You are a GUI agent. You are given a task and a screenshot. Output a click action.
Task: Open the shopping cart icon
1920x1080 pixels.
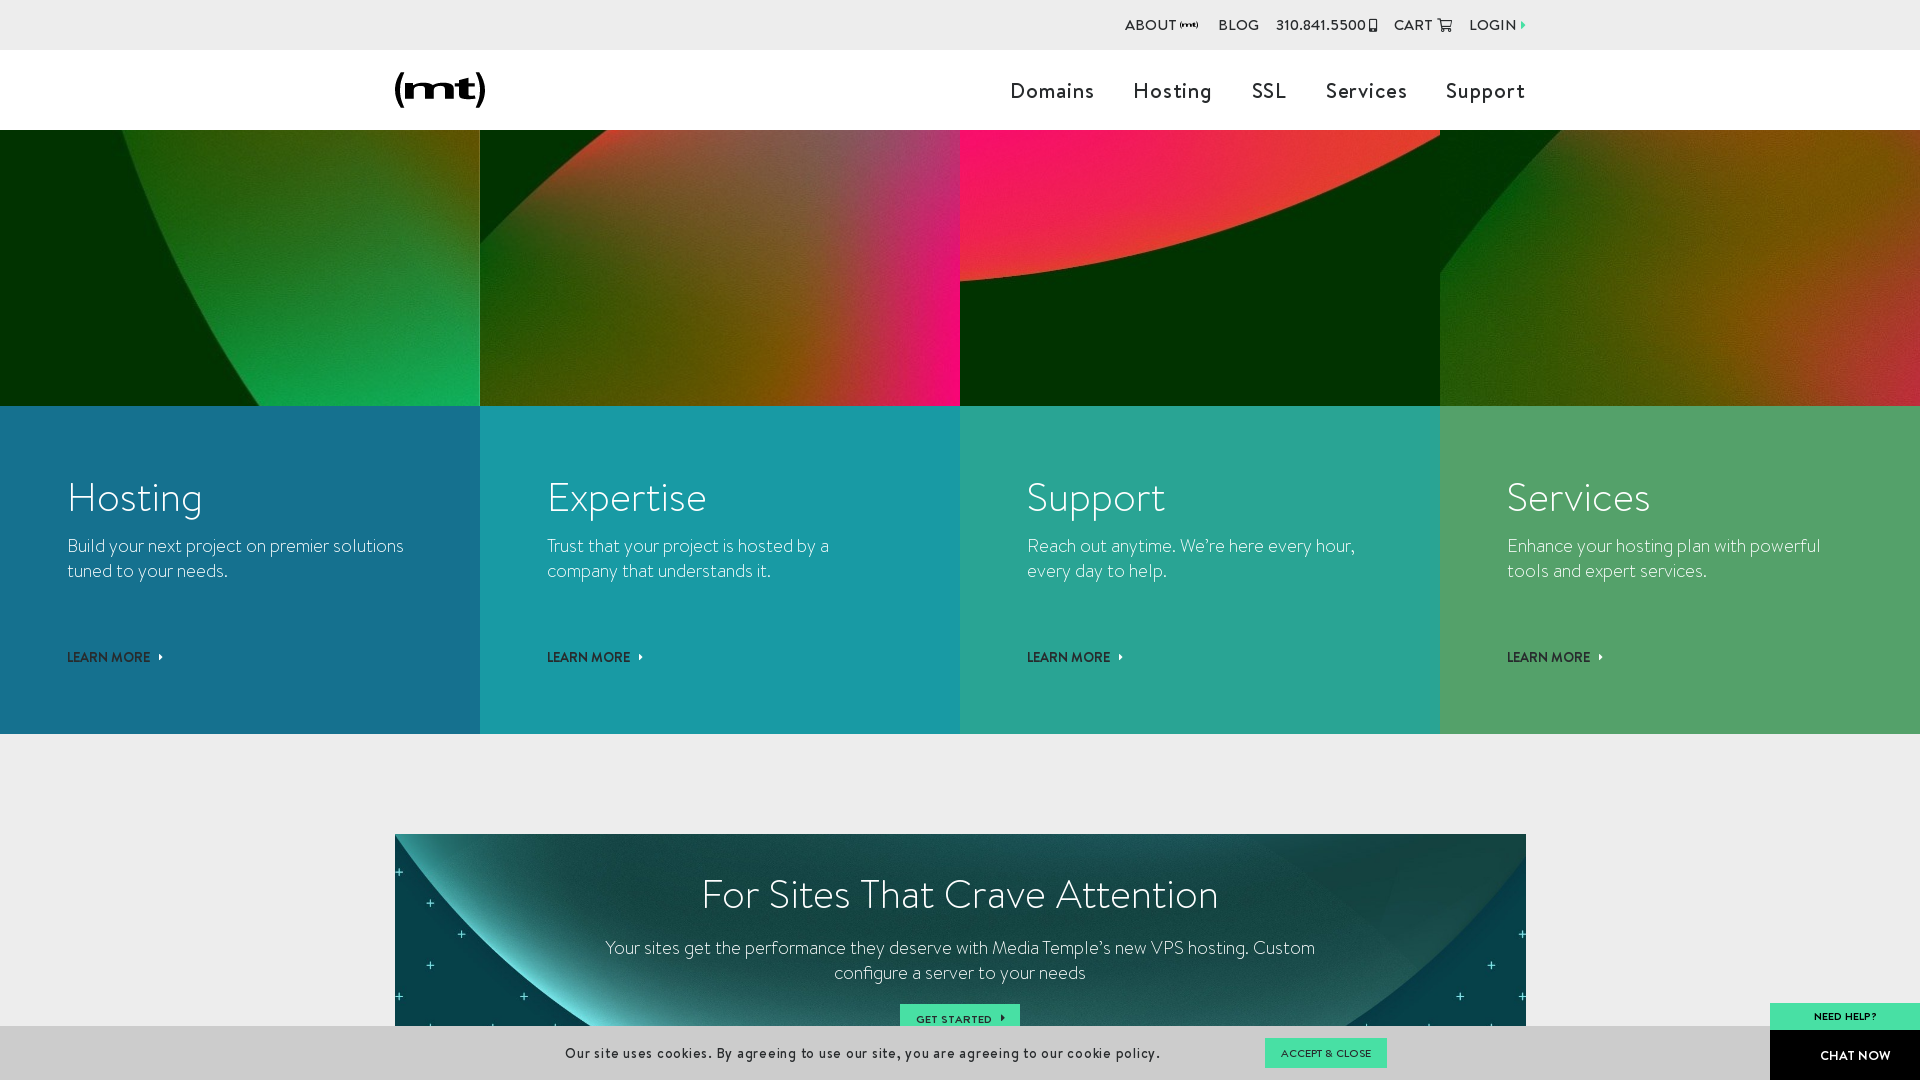[1445, 25]
